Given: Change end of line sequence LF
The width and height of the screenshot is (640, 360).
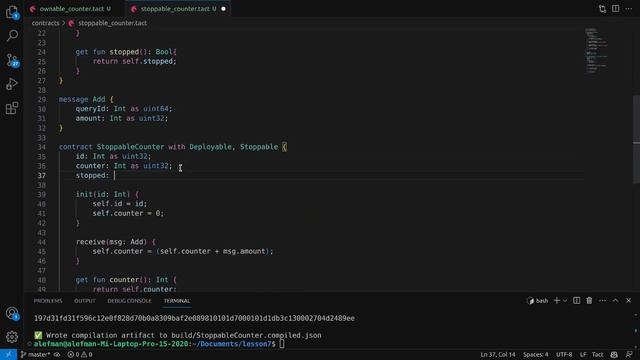Looking at the screenshot, I should coord(583,355).
